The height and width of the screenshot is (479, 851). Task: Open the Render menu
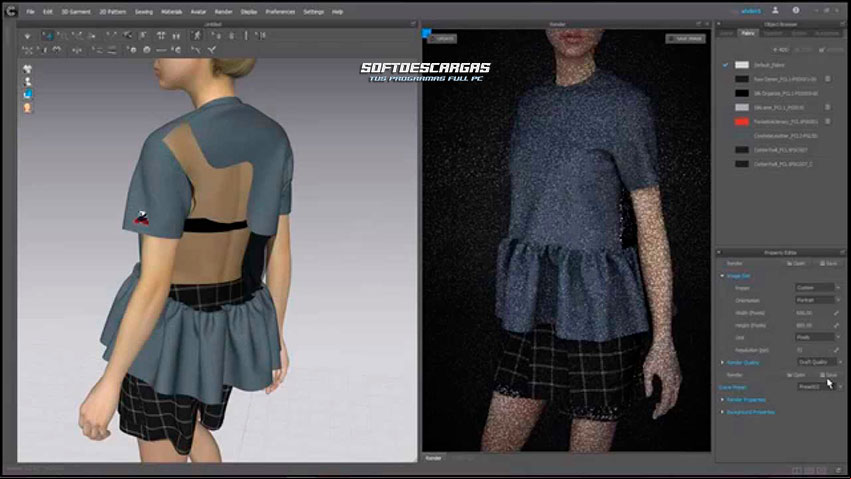[224, 11]
